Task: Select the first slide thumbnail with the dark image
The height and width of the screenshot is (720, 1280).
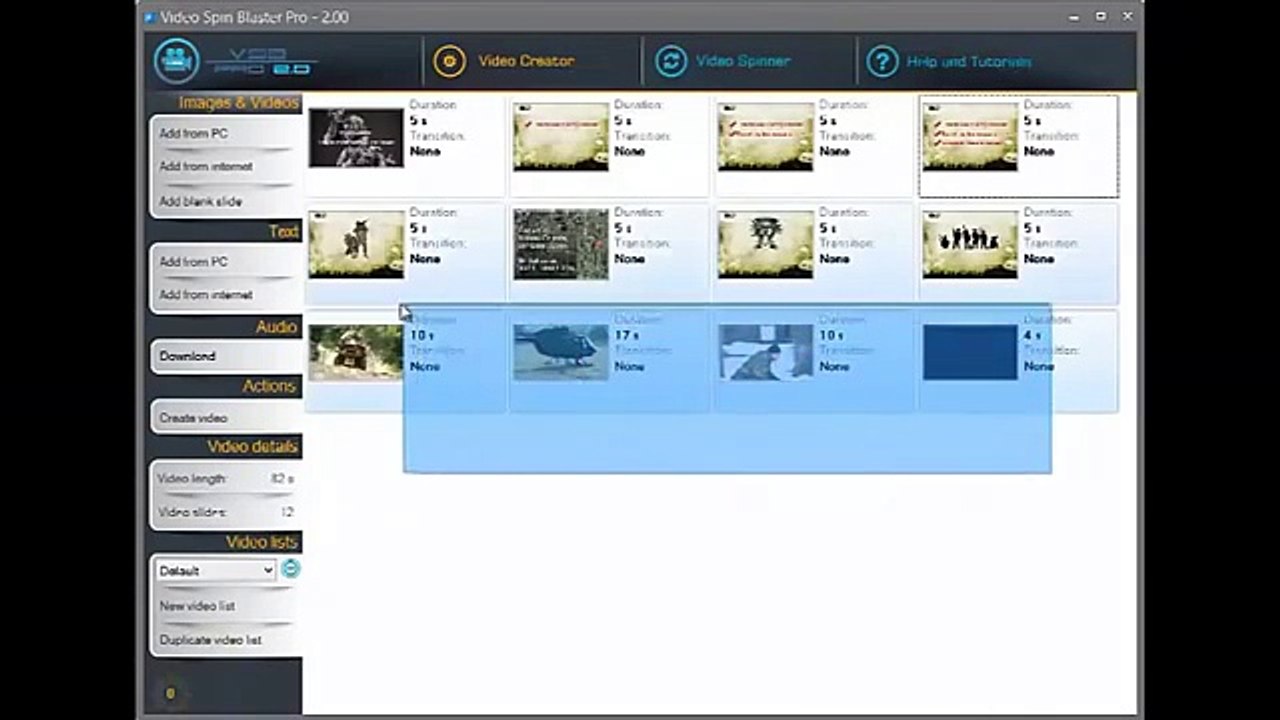Action: [356, 137]
